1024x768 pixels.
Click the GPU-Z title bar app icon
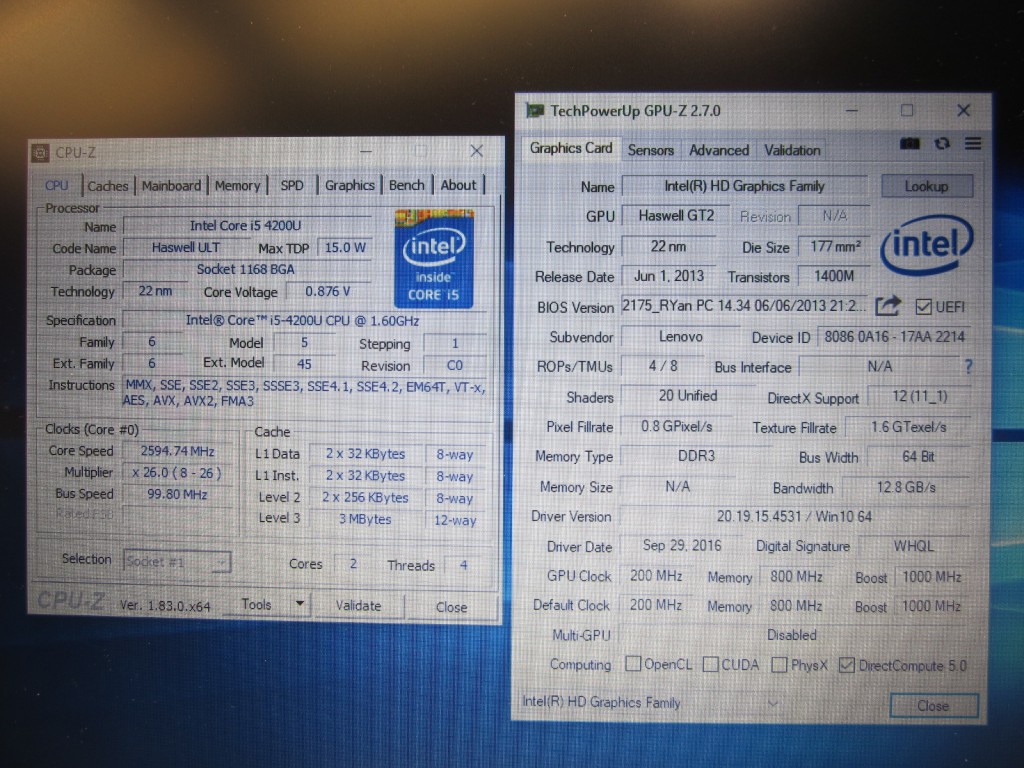point(535,111)
